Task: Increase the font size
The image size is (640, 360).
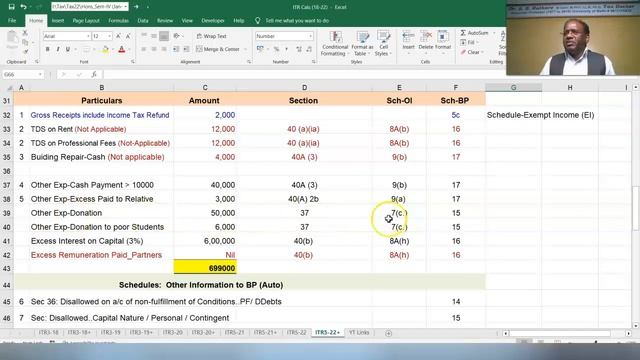Action: (118, 36)
